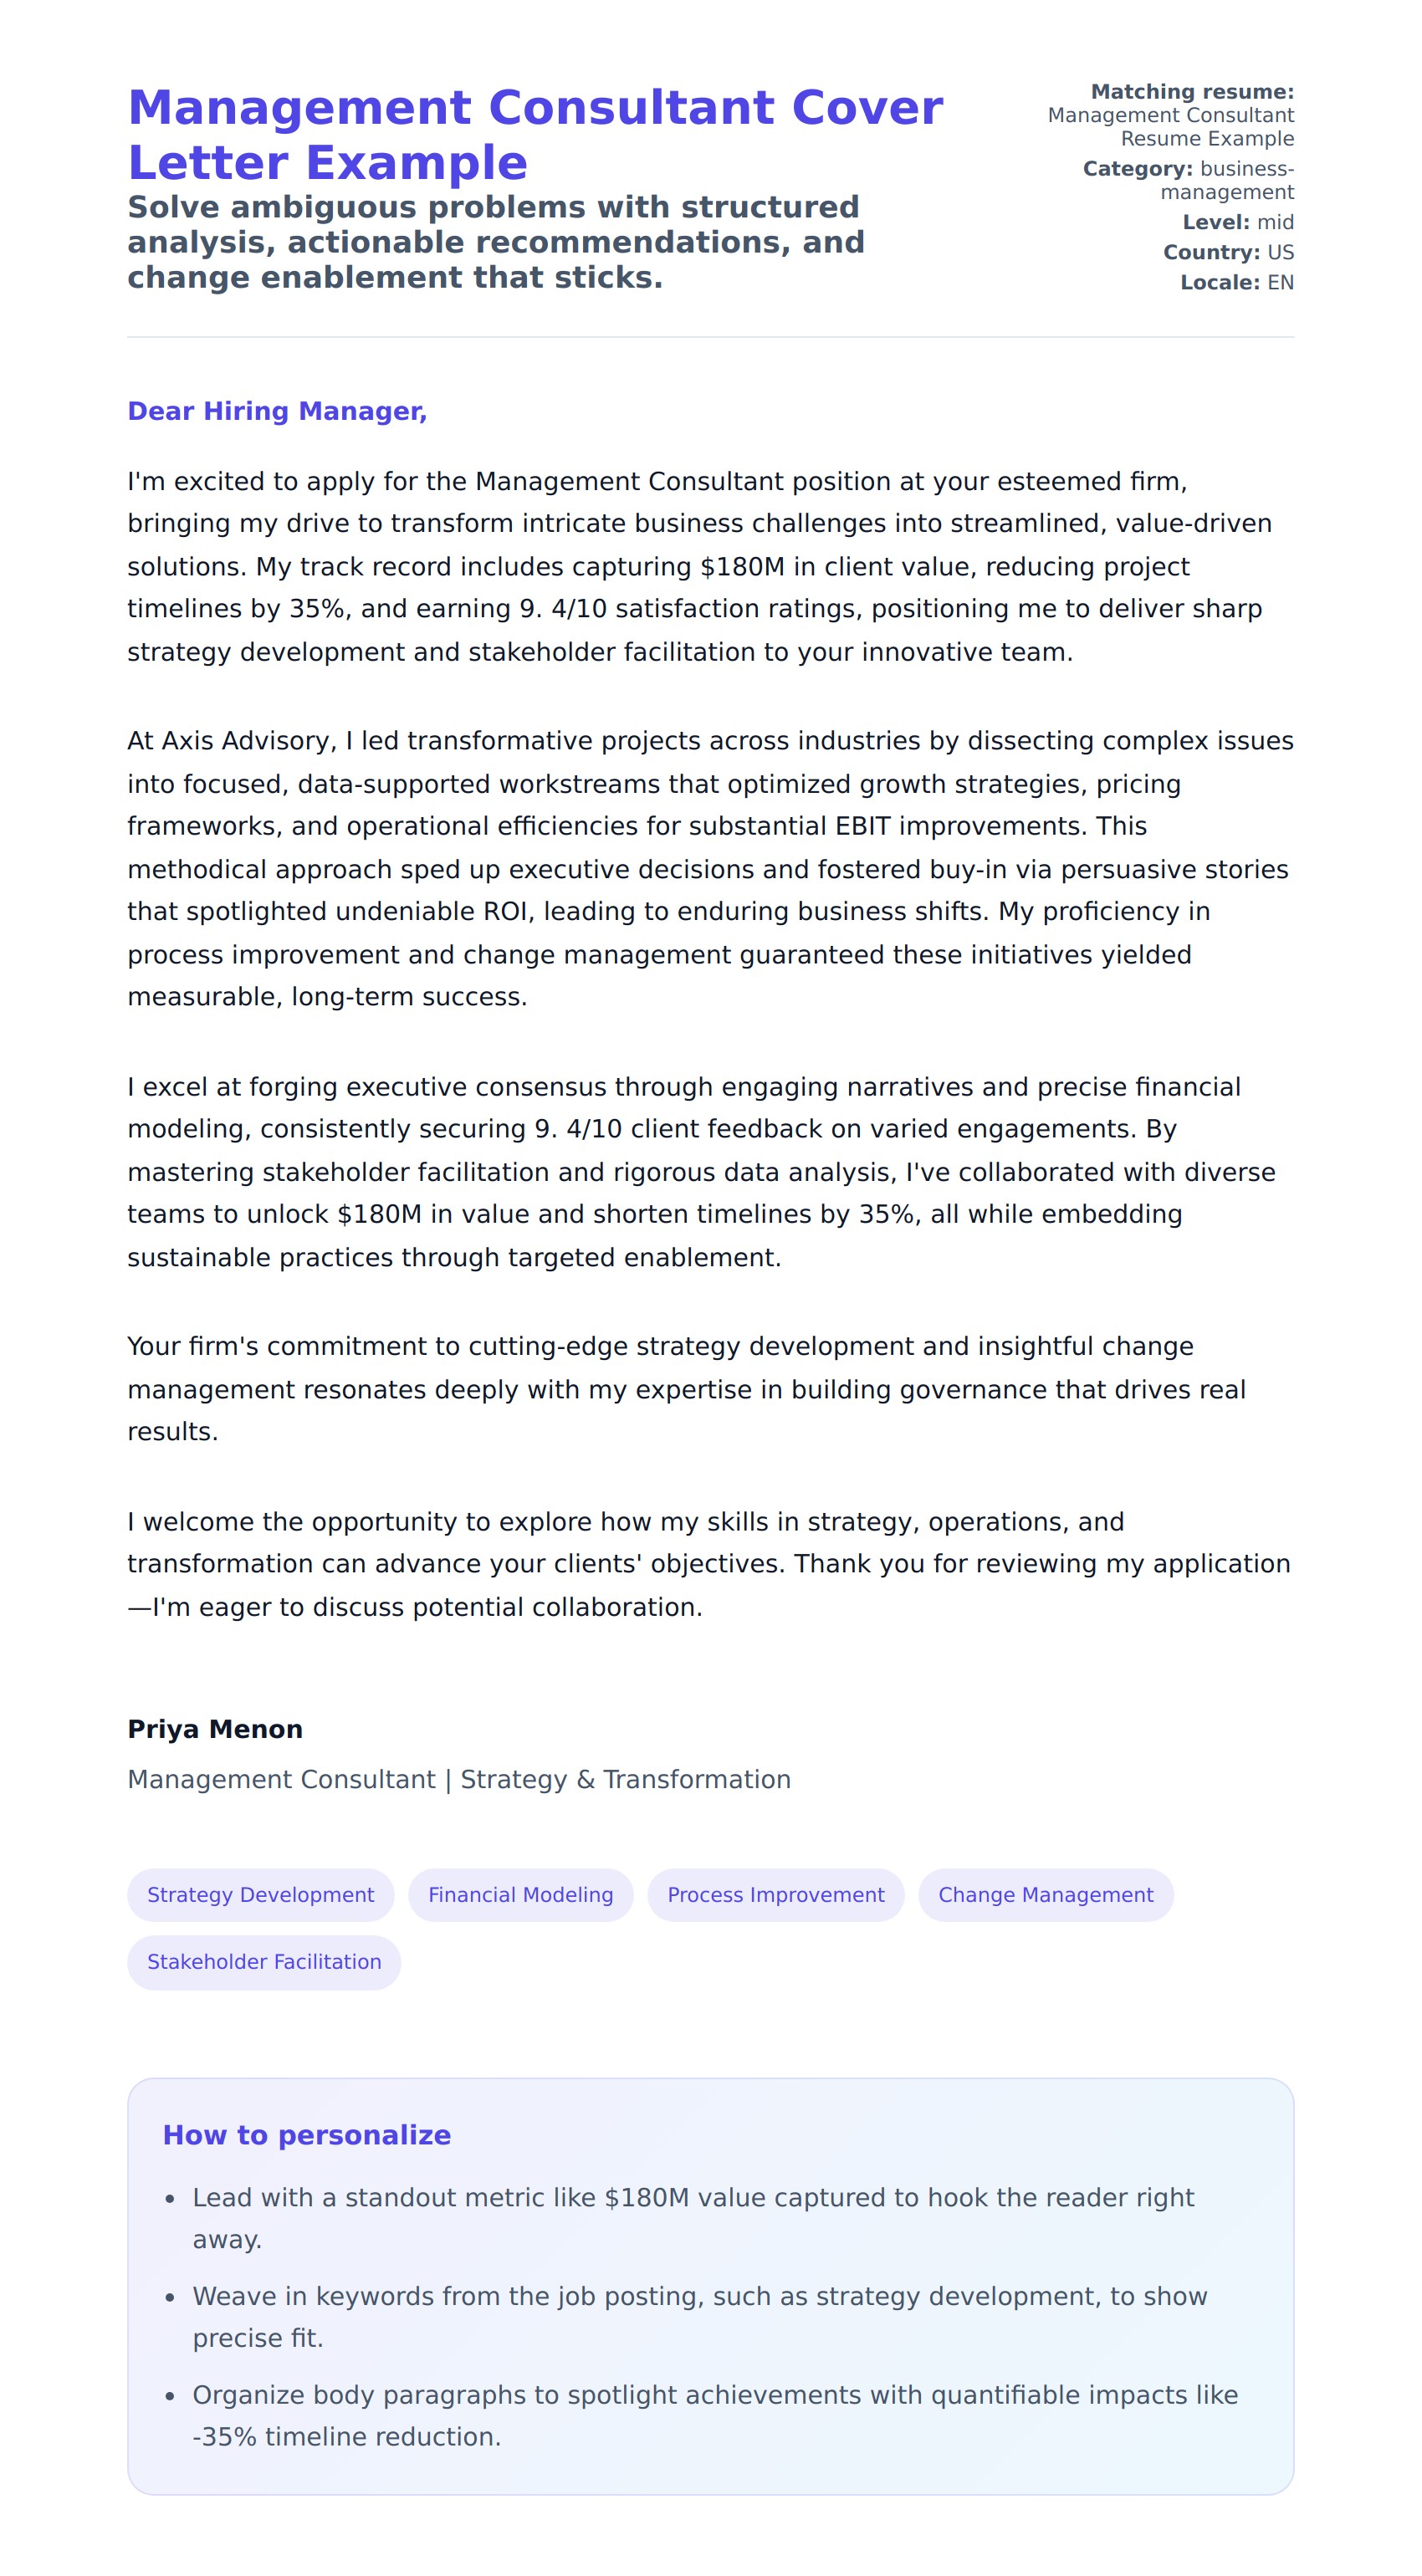Image resolution: width=1422 pixels, height=2576 pixels.
Task: Click the tip about weaving in job posting keywords
Action: [x=699, y=2317]
